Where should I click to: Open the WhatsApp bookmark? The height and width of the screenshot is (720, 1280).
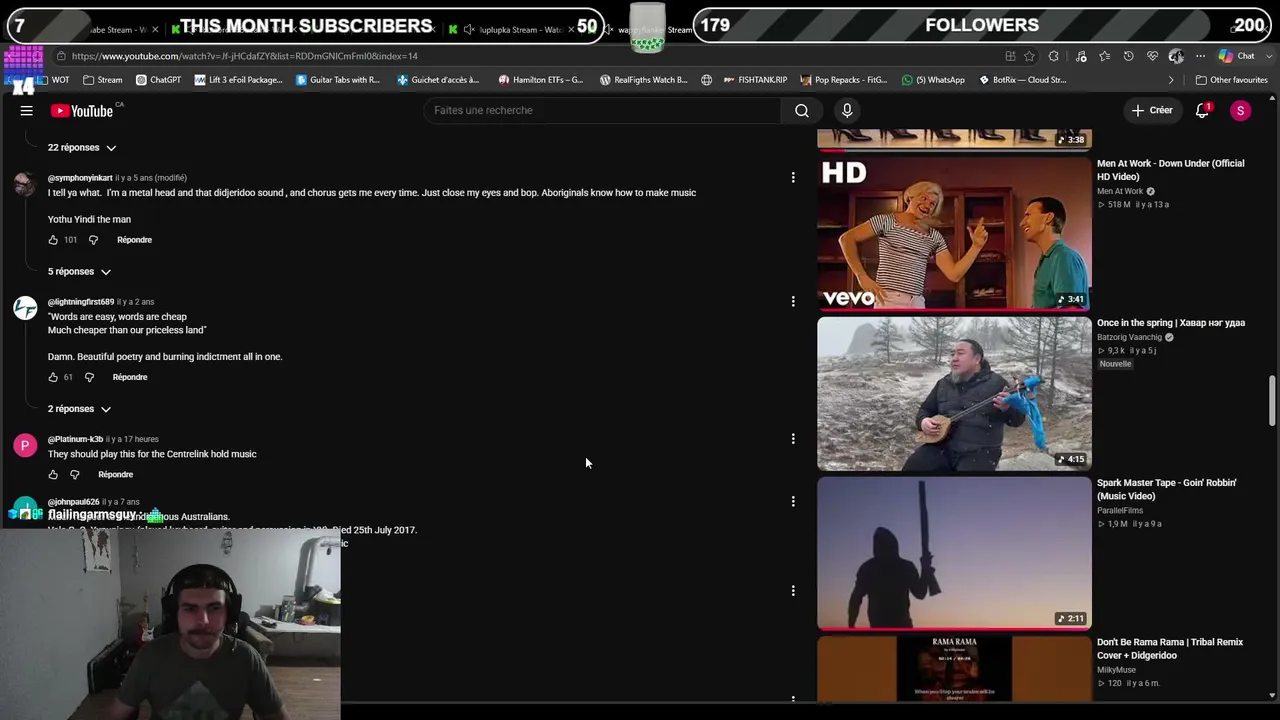(933, 80)
